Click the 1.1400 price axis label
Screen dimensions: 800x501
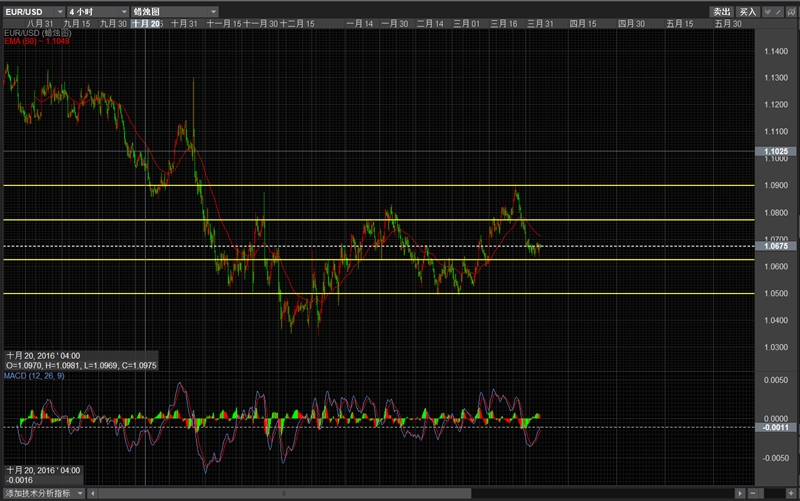[x=776, y=51]
